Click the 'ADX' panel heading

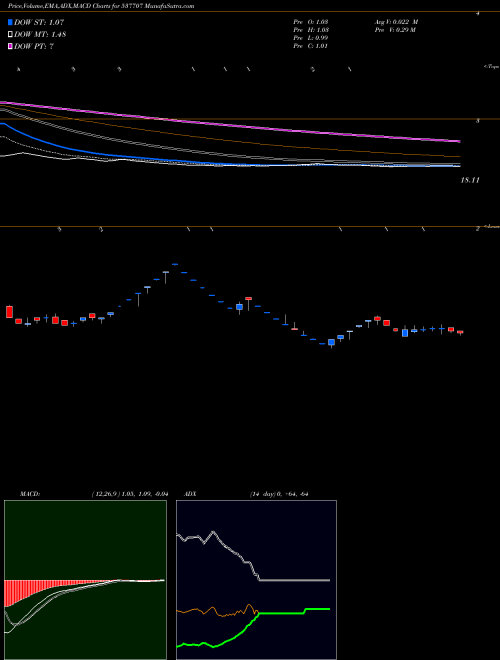tap(190, 494)
